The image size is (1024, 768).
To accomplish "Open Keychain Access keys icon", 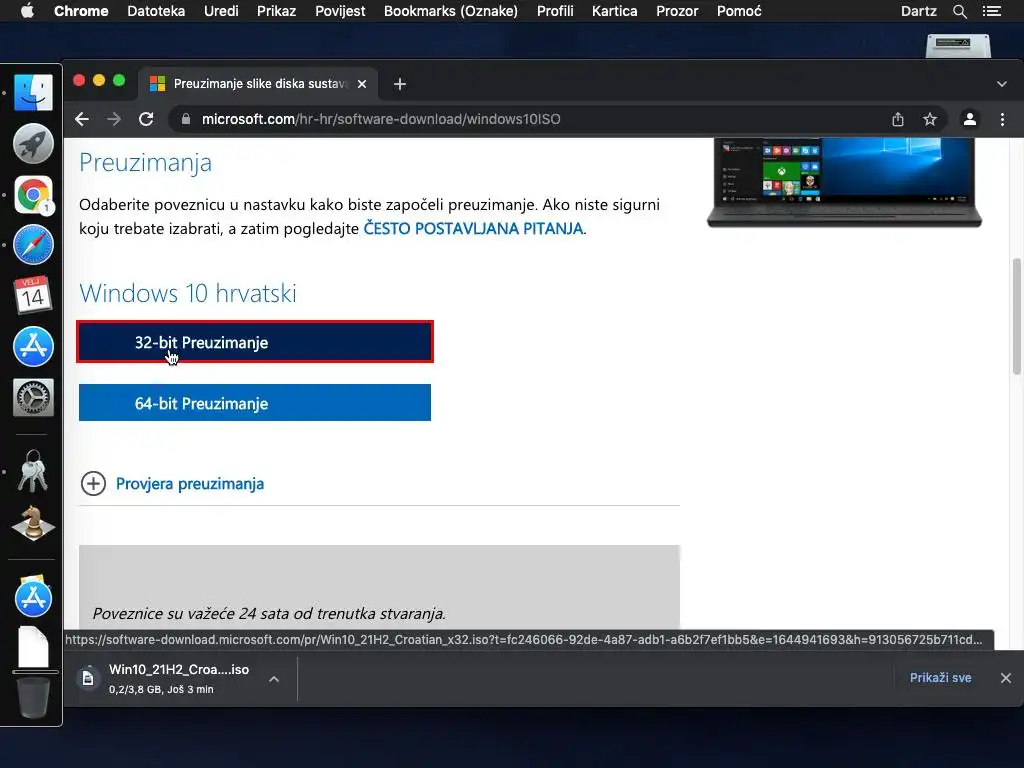I will click(x=33, y=471).
